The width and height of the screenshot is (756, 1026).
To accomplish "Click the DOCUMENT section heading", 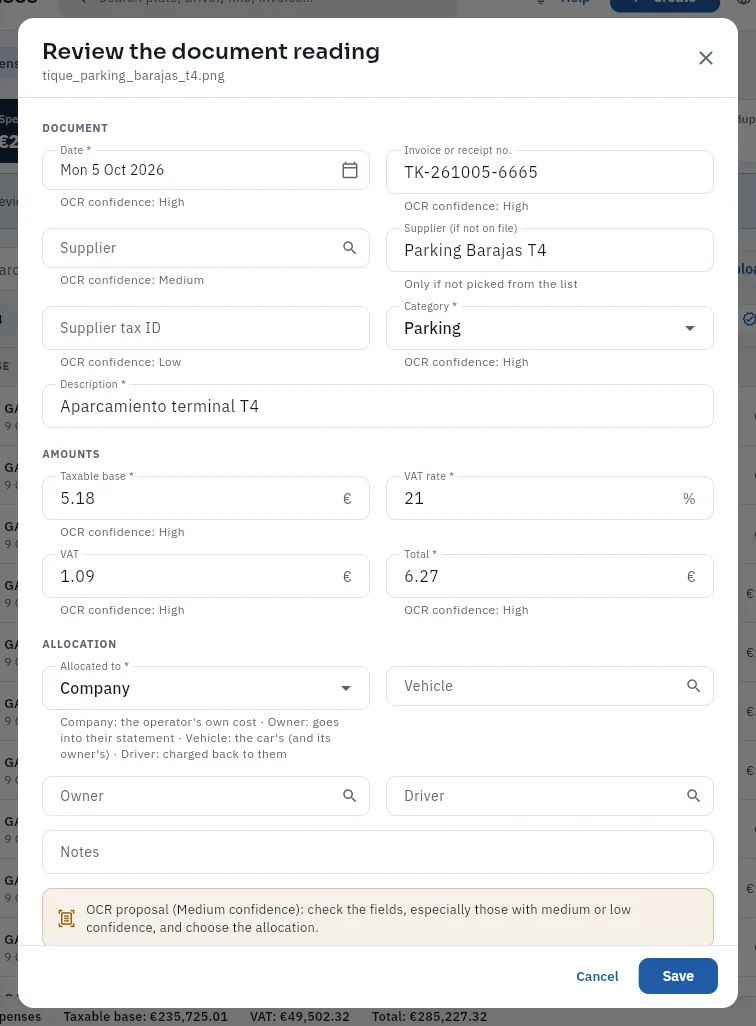I will click(x=75, y=128).
